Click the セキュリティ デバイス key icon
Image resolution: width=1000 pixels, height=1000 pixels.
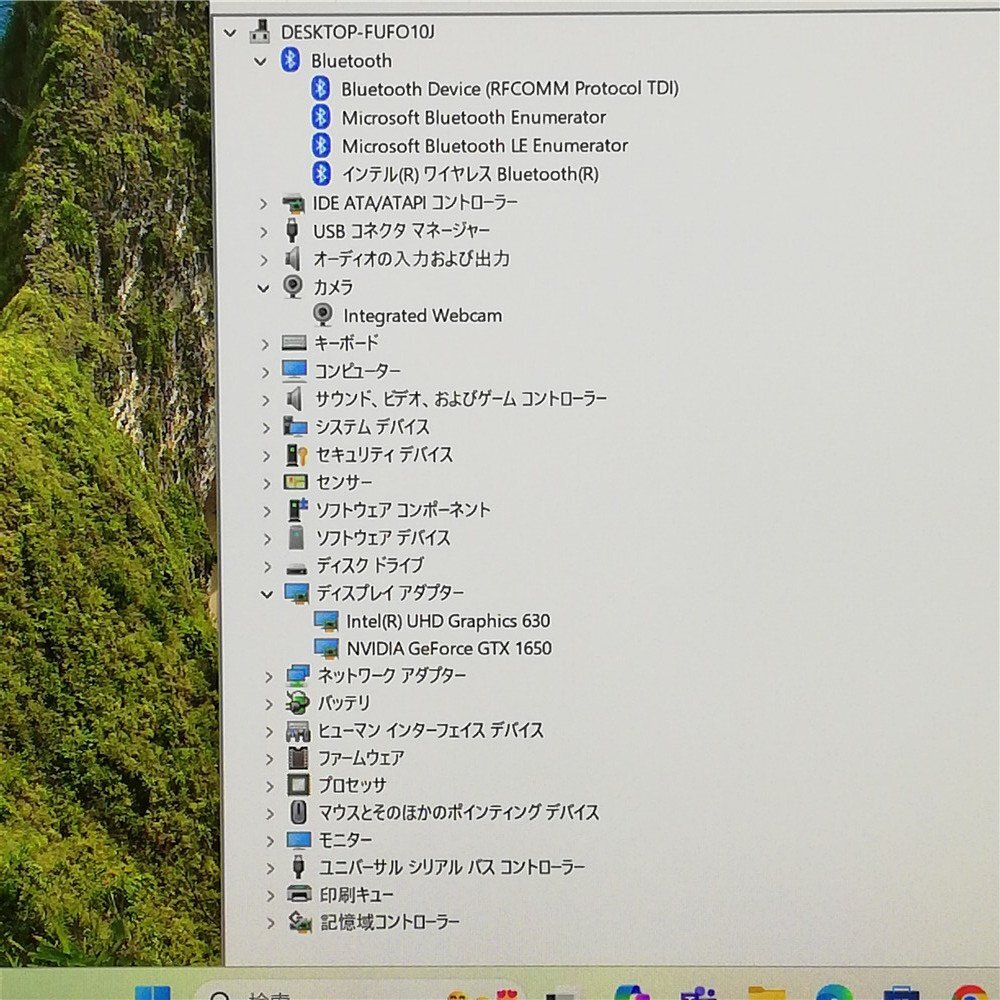click(297, 454)
